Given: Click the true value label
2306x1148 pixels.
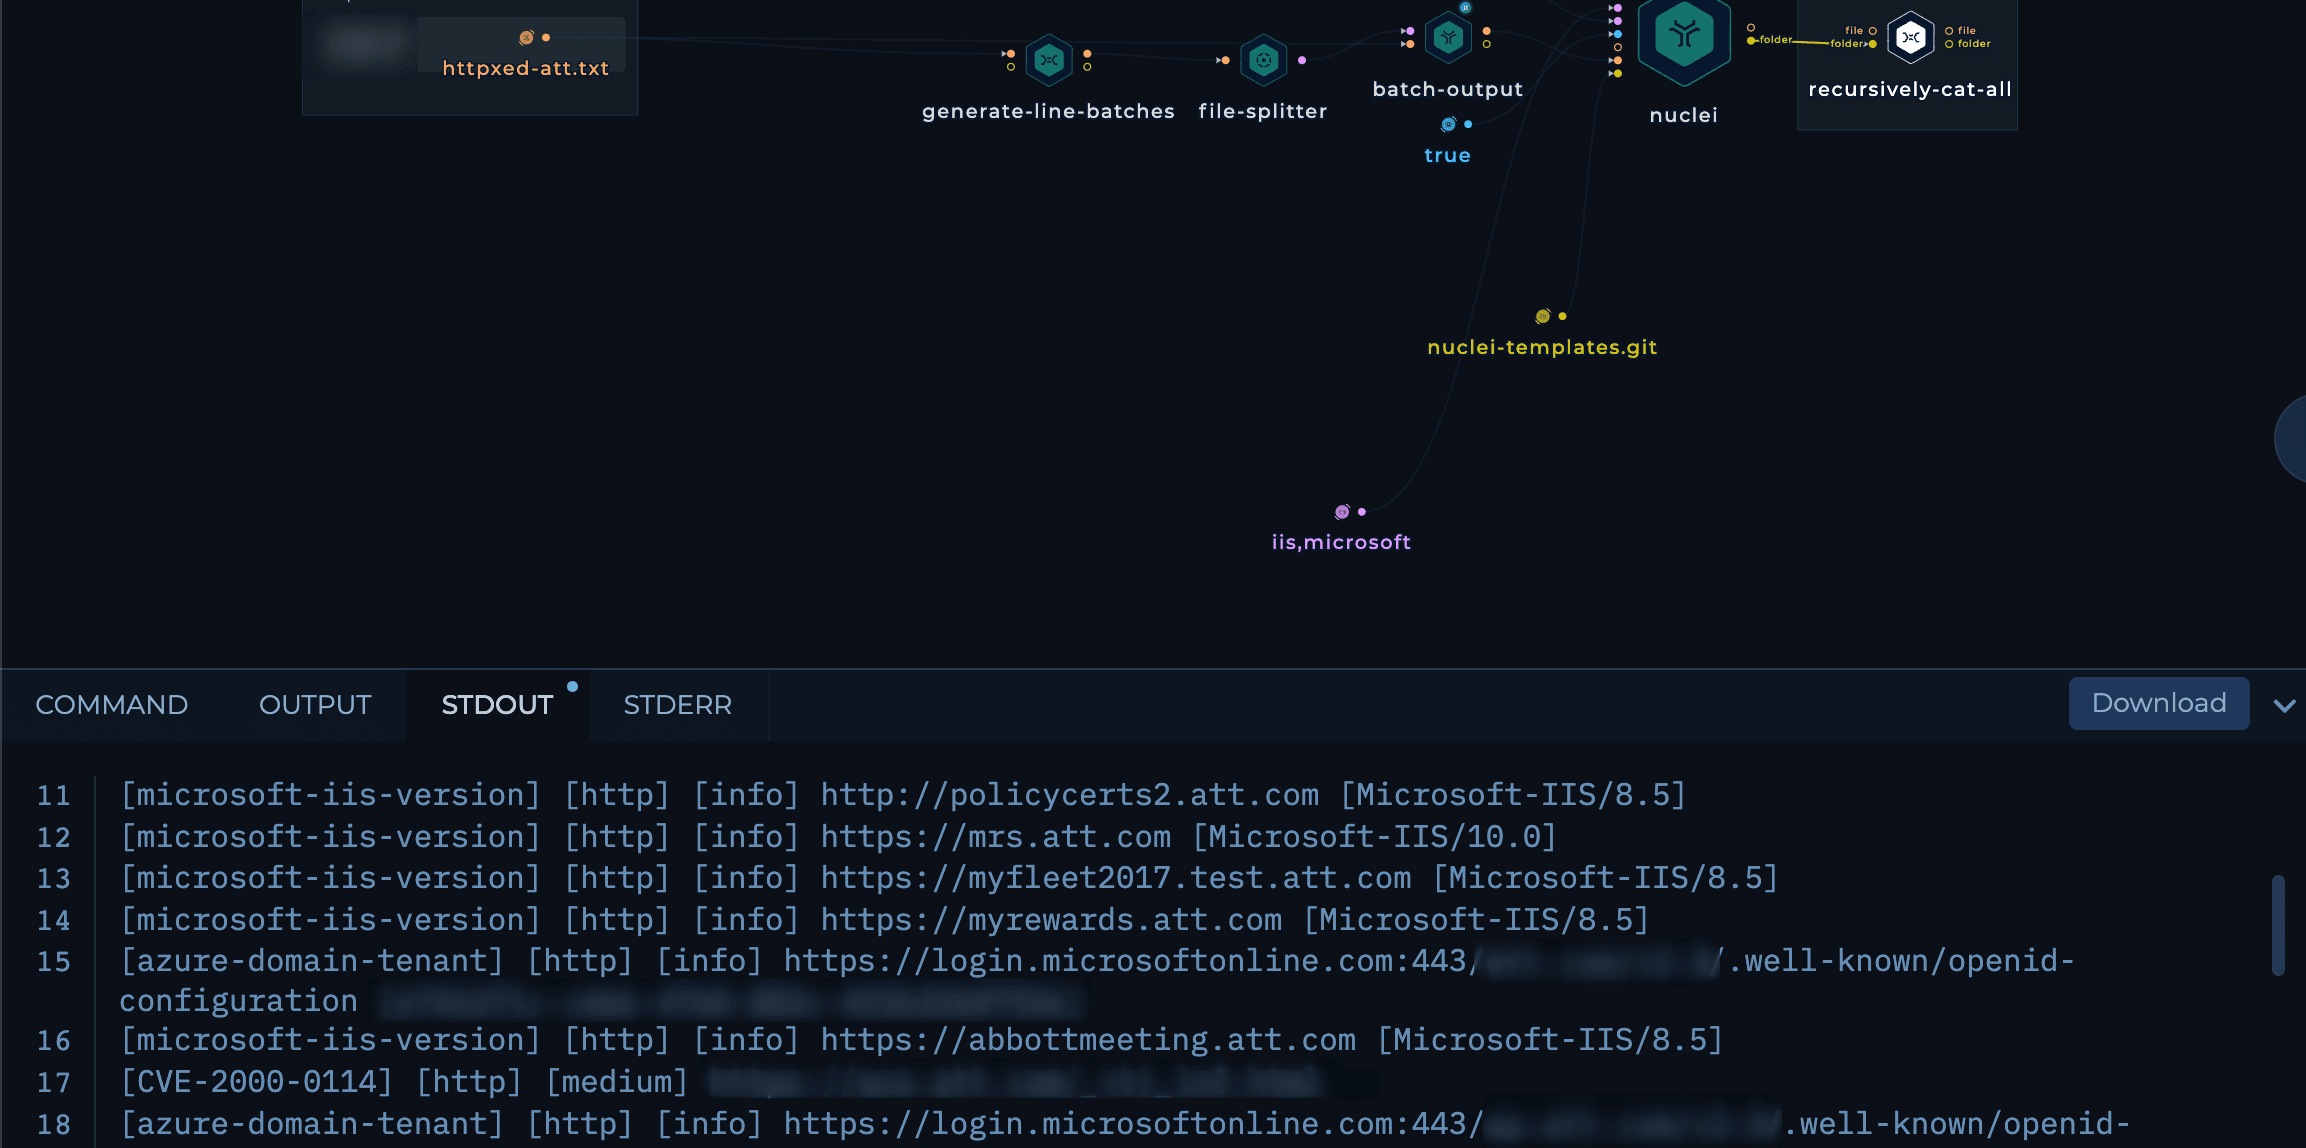Looking at the screenshot, I should 1447,155.
